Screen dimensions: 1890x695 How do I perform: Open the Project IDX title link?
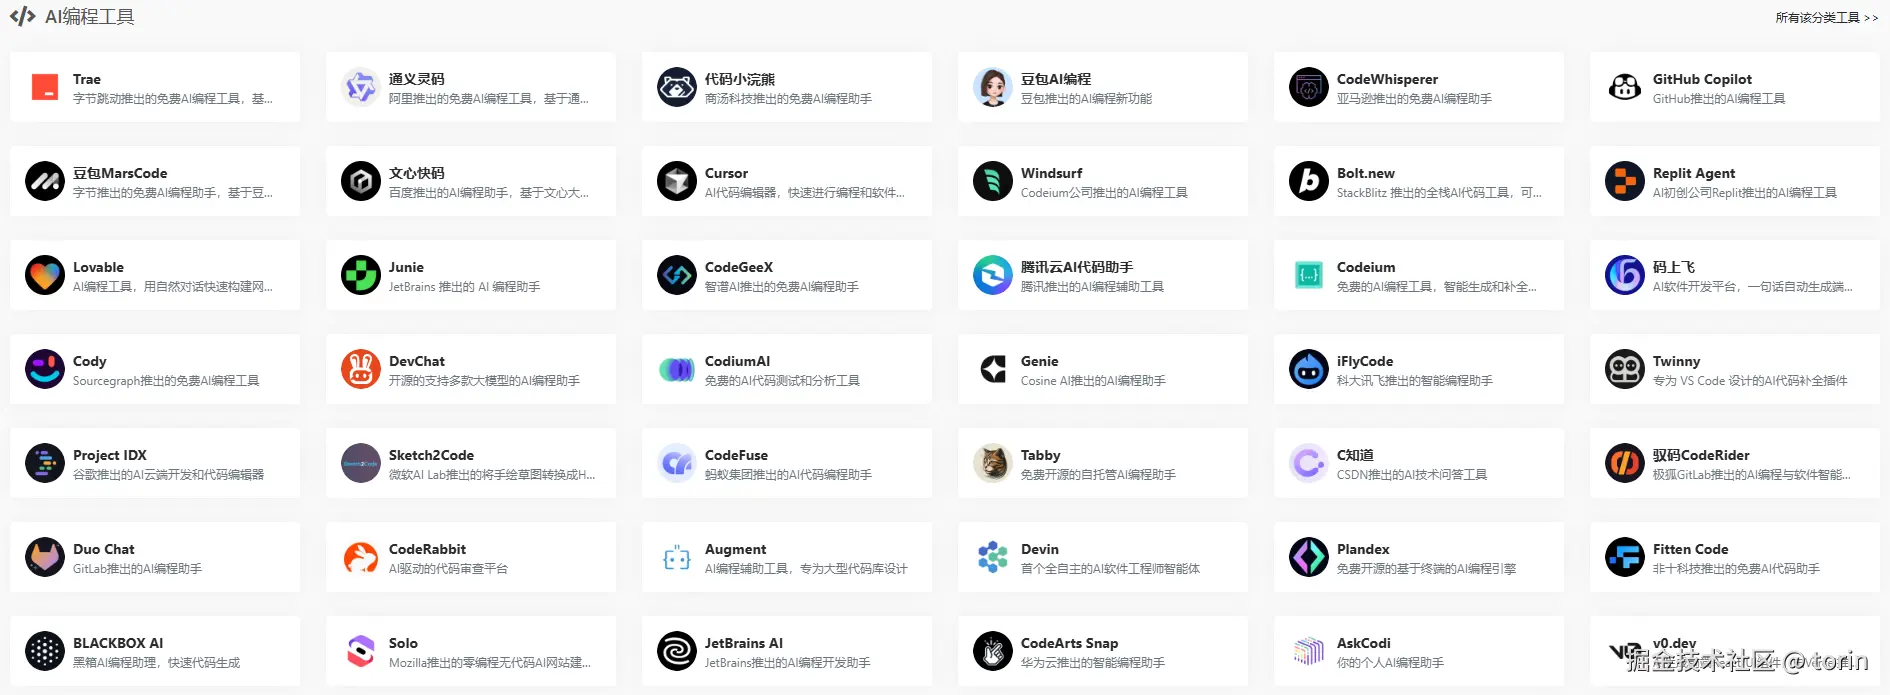pos(110,455)
